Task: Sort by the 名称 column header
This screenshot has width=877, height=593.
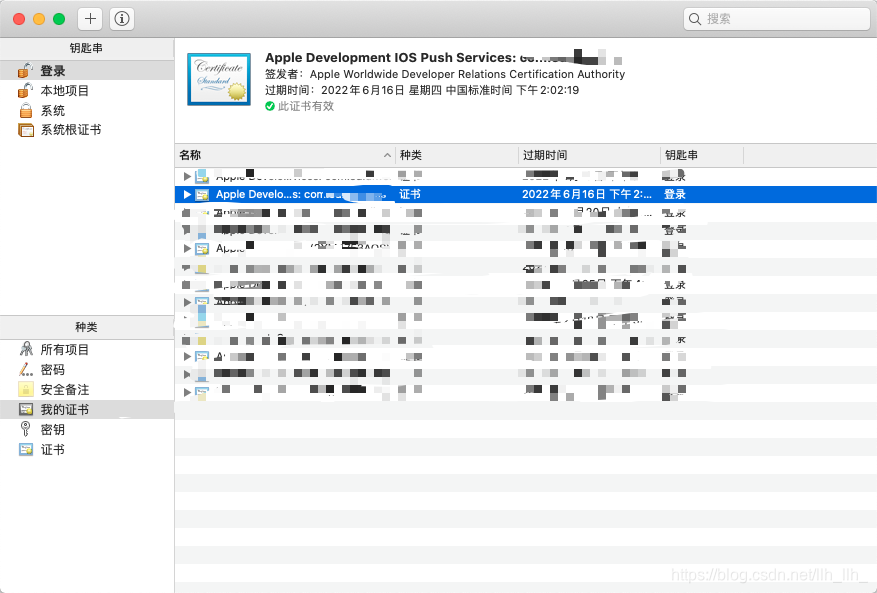Action: click(x=285, y=155)
